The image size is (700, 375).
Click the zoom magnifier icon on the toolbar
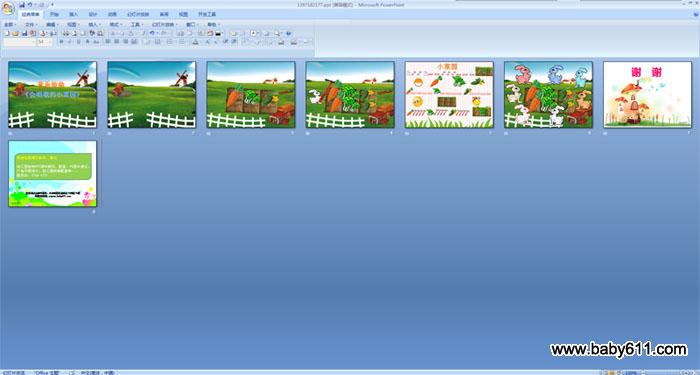click(277, 33)
